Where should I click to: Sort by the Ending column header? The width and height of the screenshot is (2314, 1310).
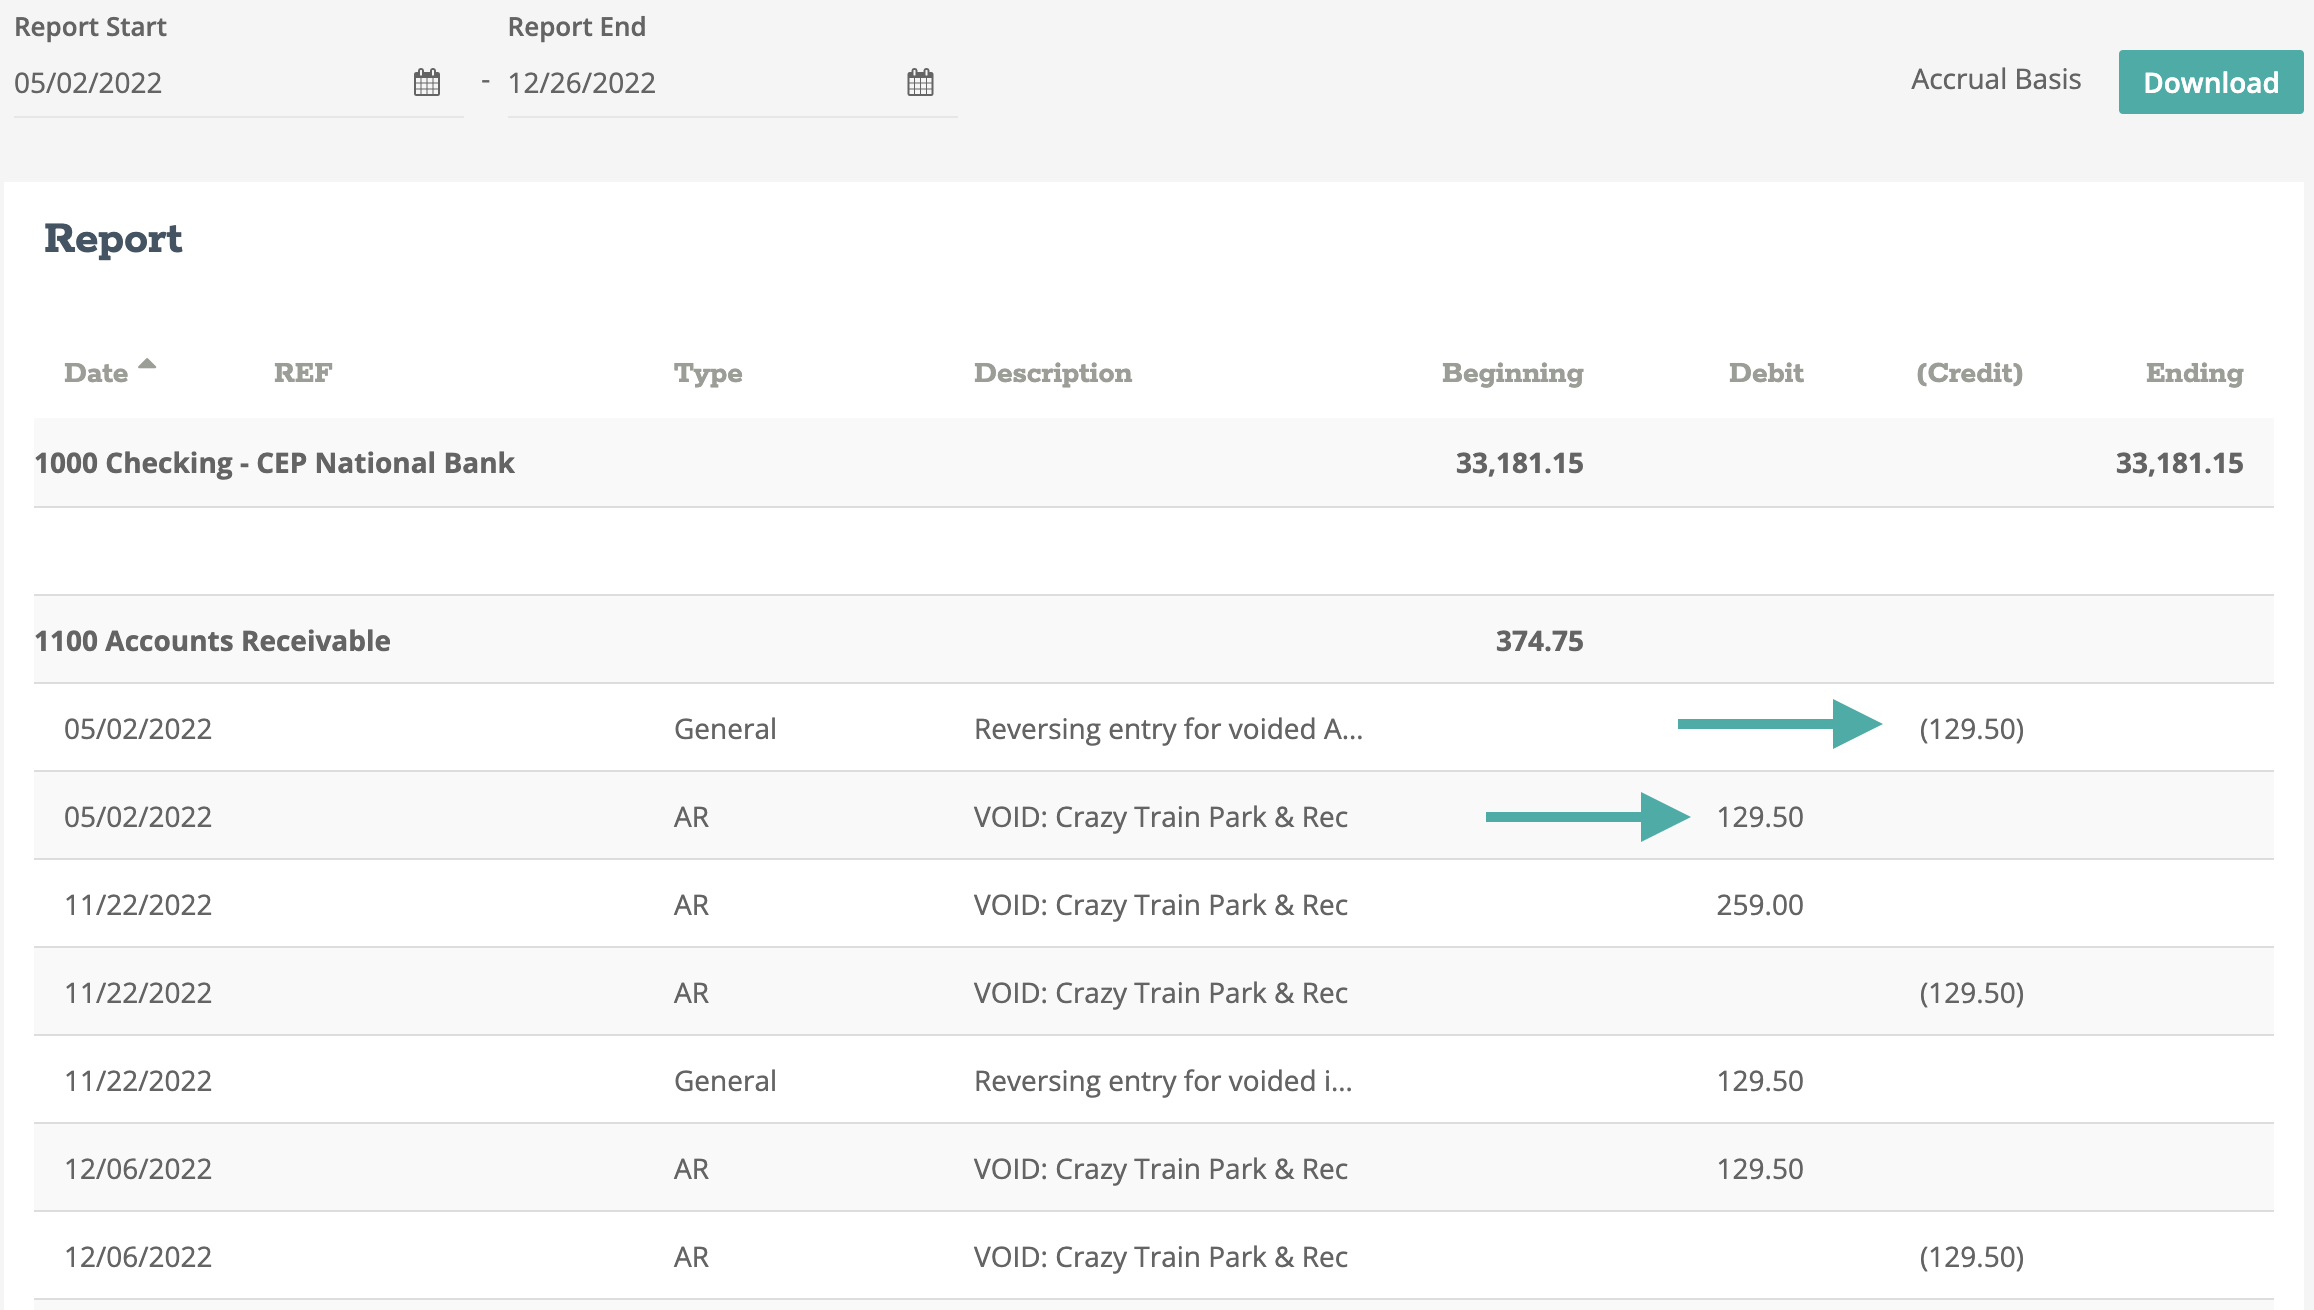point(2192,372)
